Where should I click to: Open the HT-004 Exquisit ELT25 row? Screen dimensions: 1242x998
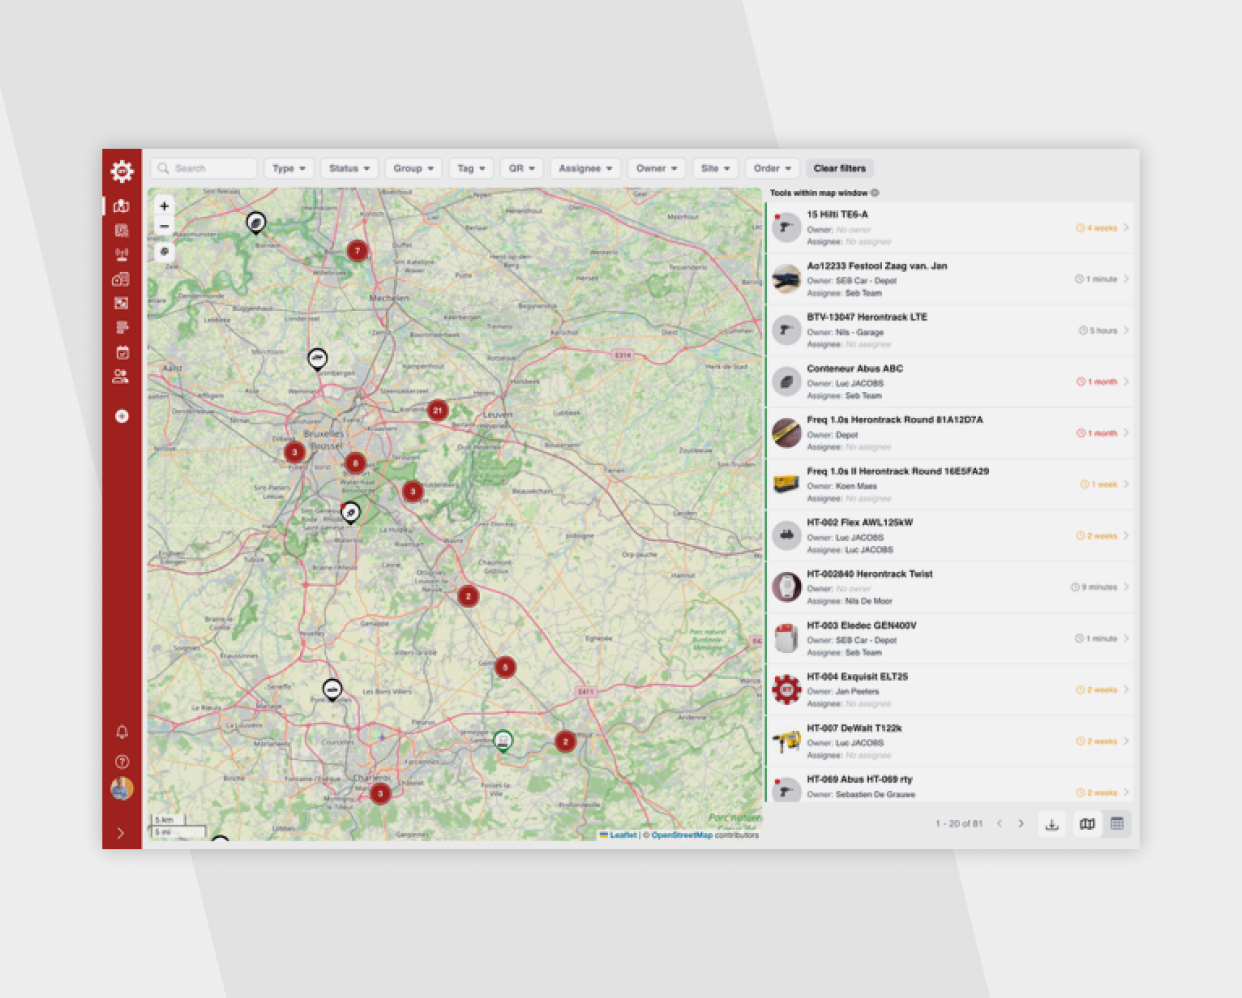tap(951, 689)
